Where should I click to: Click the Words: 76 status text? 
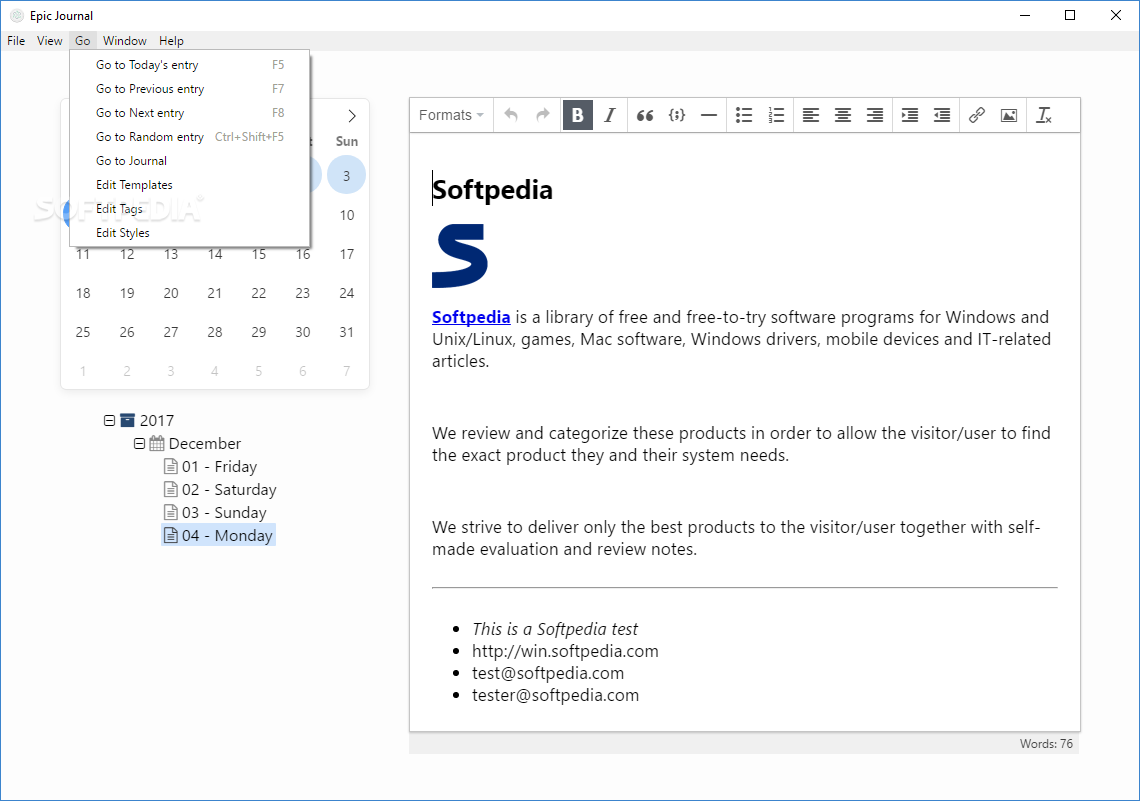(1045, 744)
